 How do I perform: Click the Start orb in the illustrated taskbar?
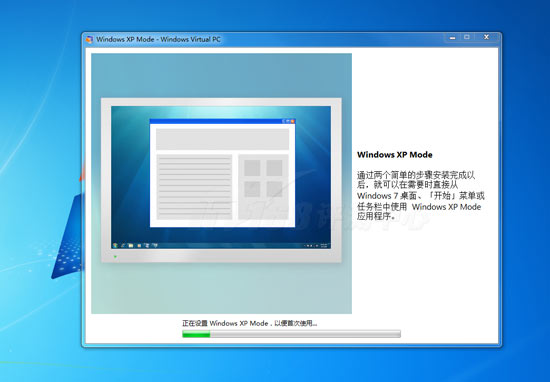tap(115, 246)
